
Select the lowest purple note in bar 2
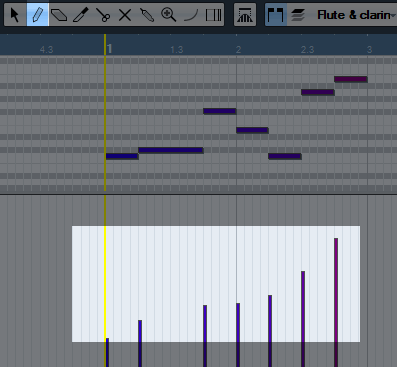tap(285, 156)
